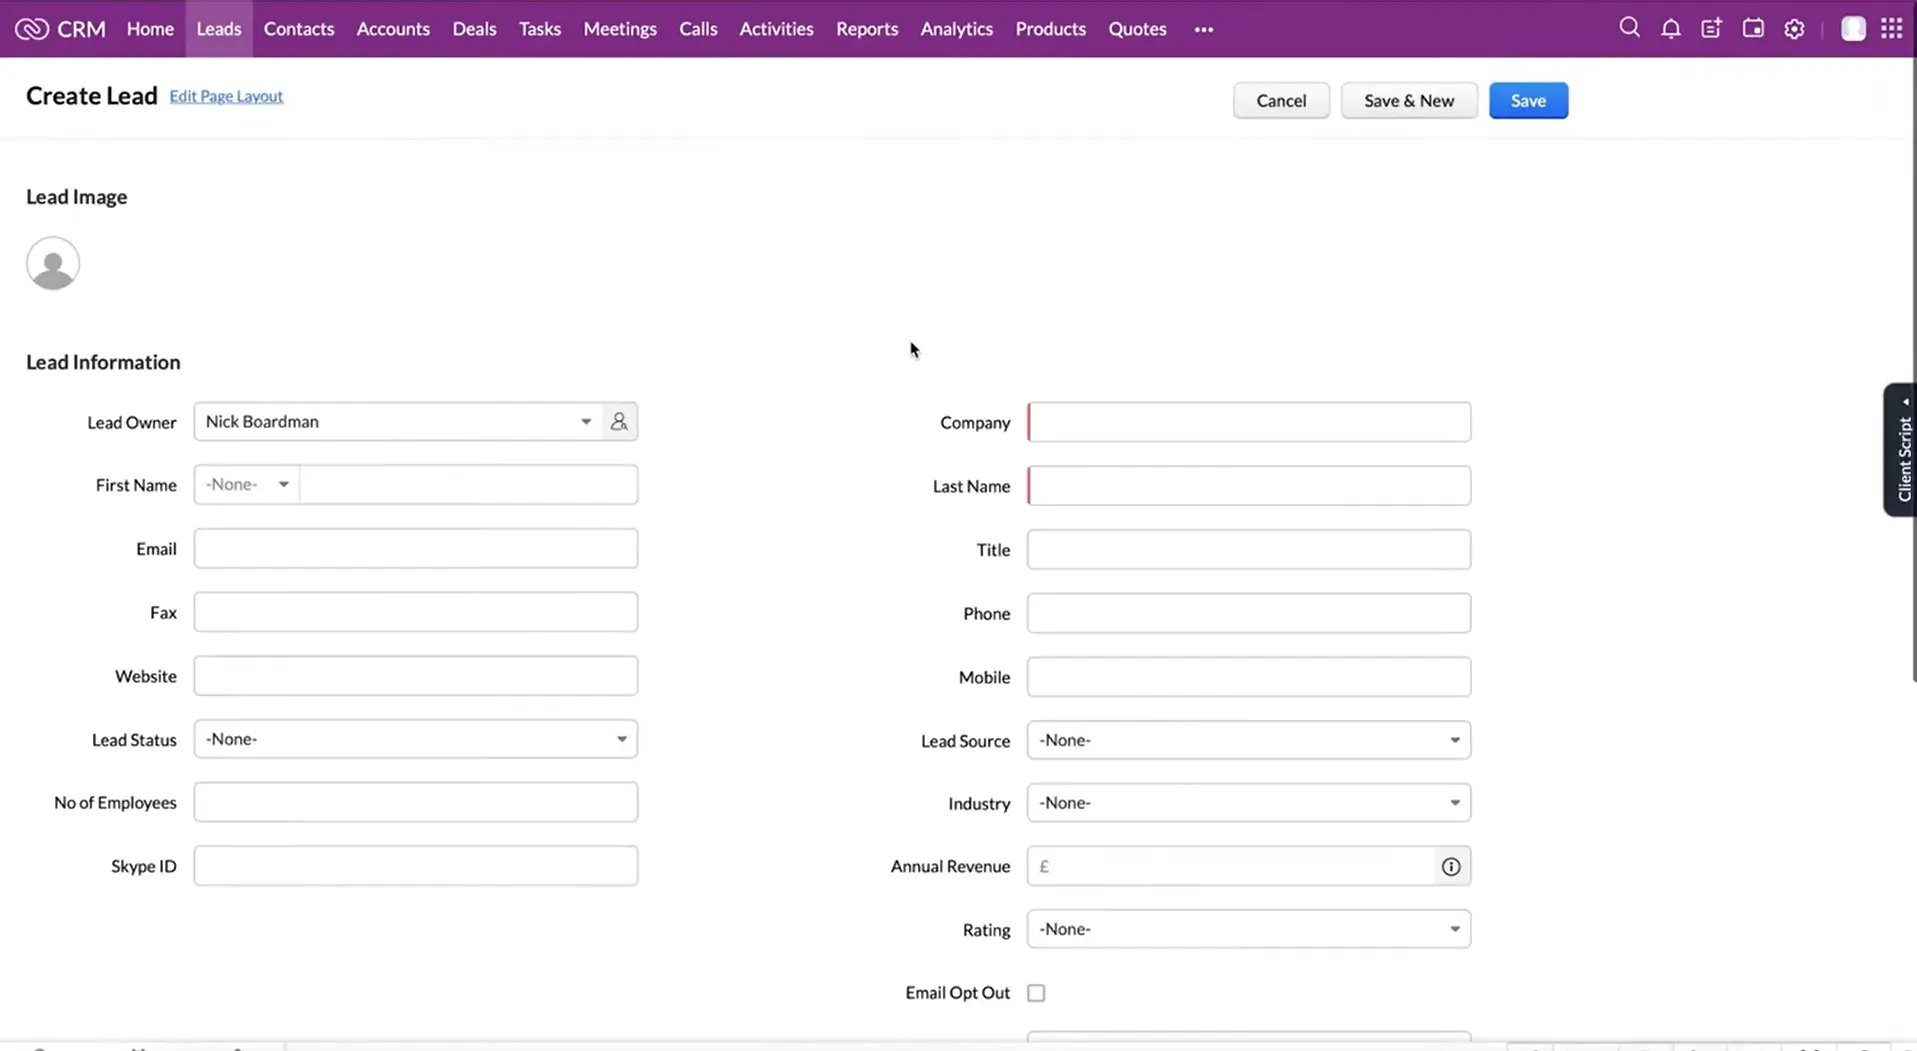This screenshot has width=1917, height=1051.
Task: Click the search magnifier icon in top bar
Action: coord(1629,28)
